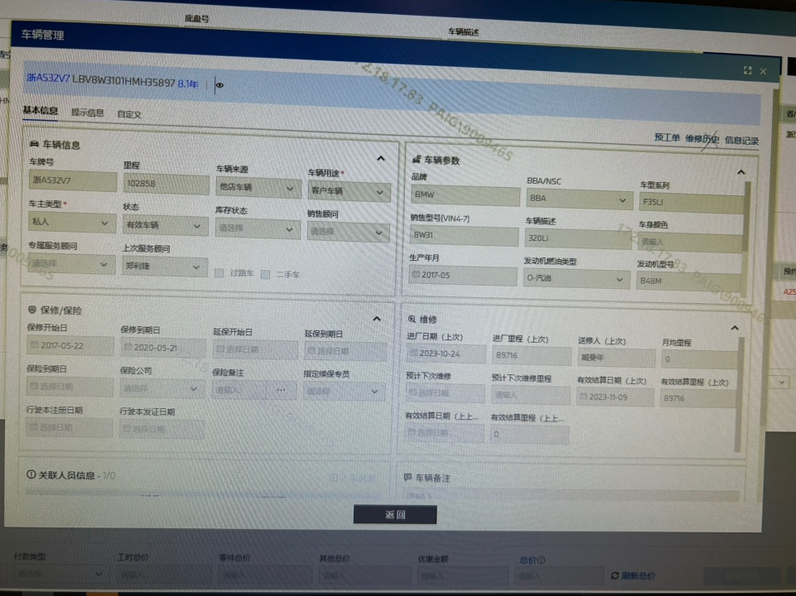Open 销售顾问 dropdown
Viewport: 796px width, 596px height.
348,231
